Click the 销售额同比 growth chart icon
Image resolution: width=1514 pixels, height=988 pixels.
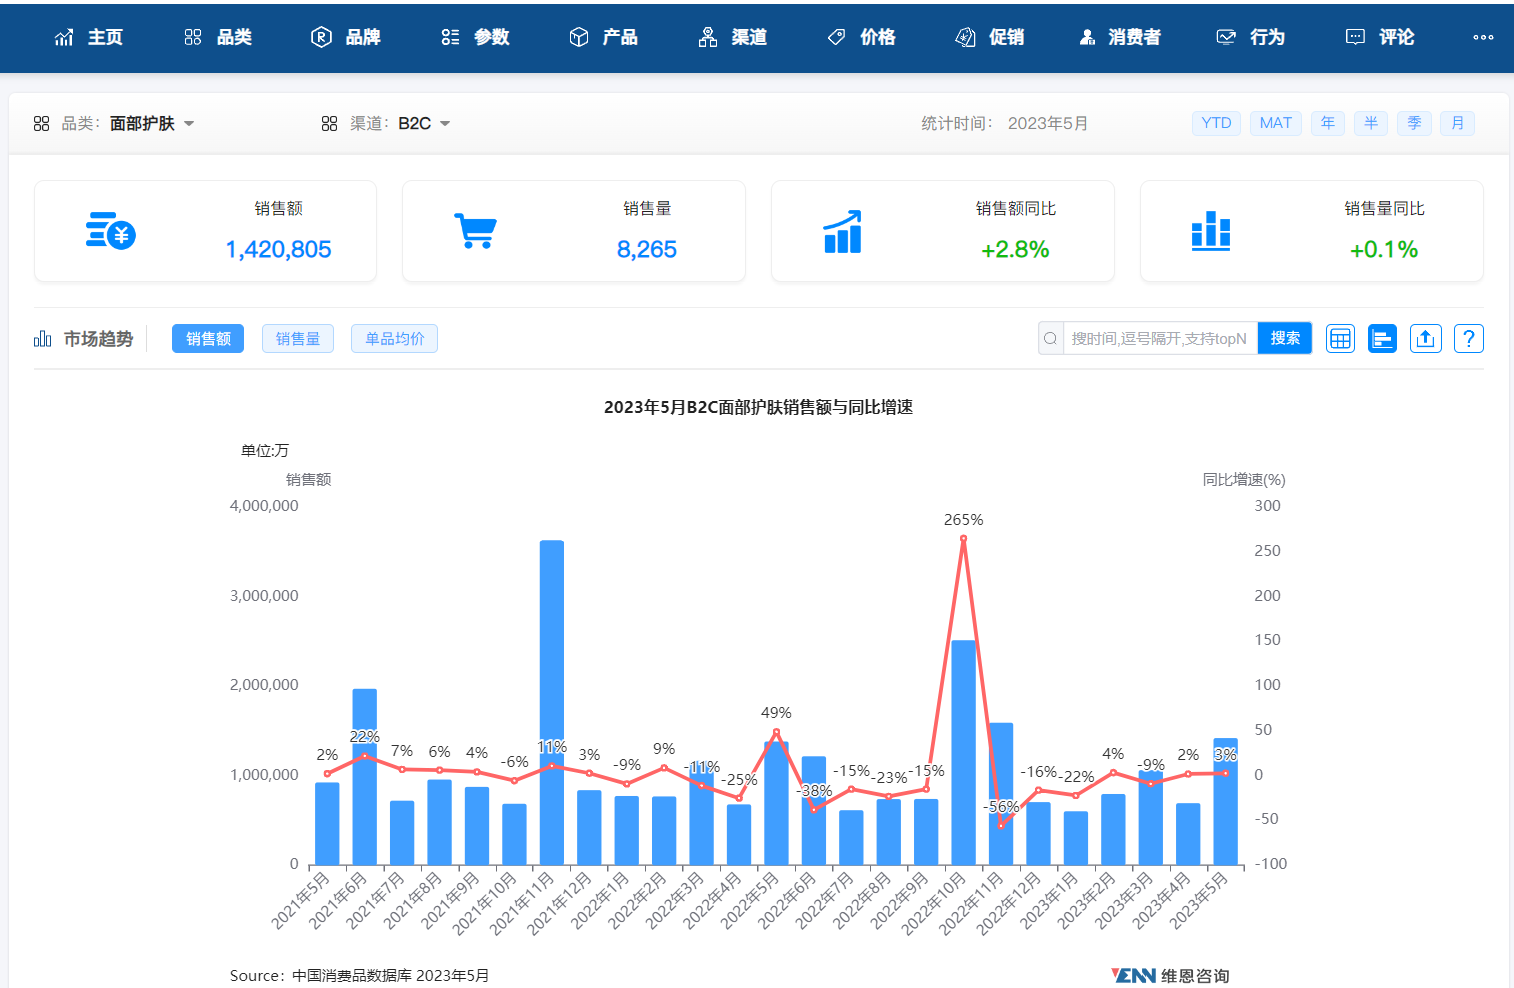click(x=843, y=231)
